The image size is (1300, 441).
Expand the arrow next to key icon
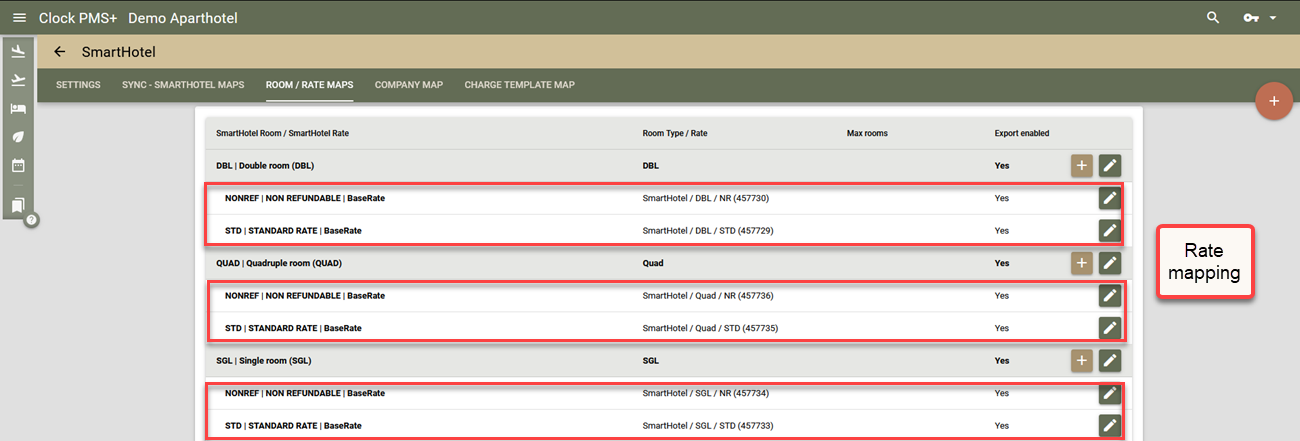[x=1273, y=18]
